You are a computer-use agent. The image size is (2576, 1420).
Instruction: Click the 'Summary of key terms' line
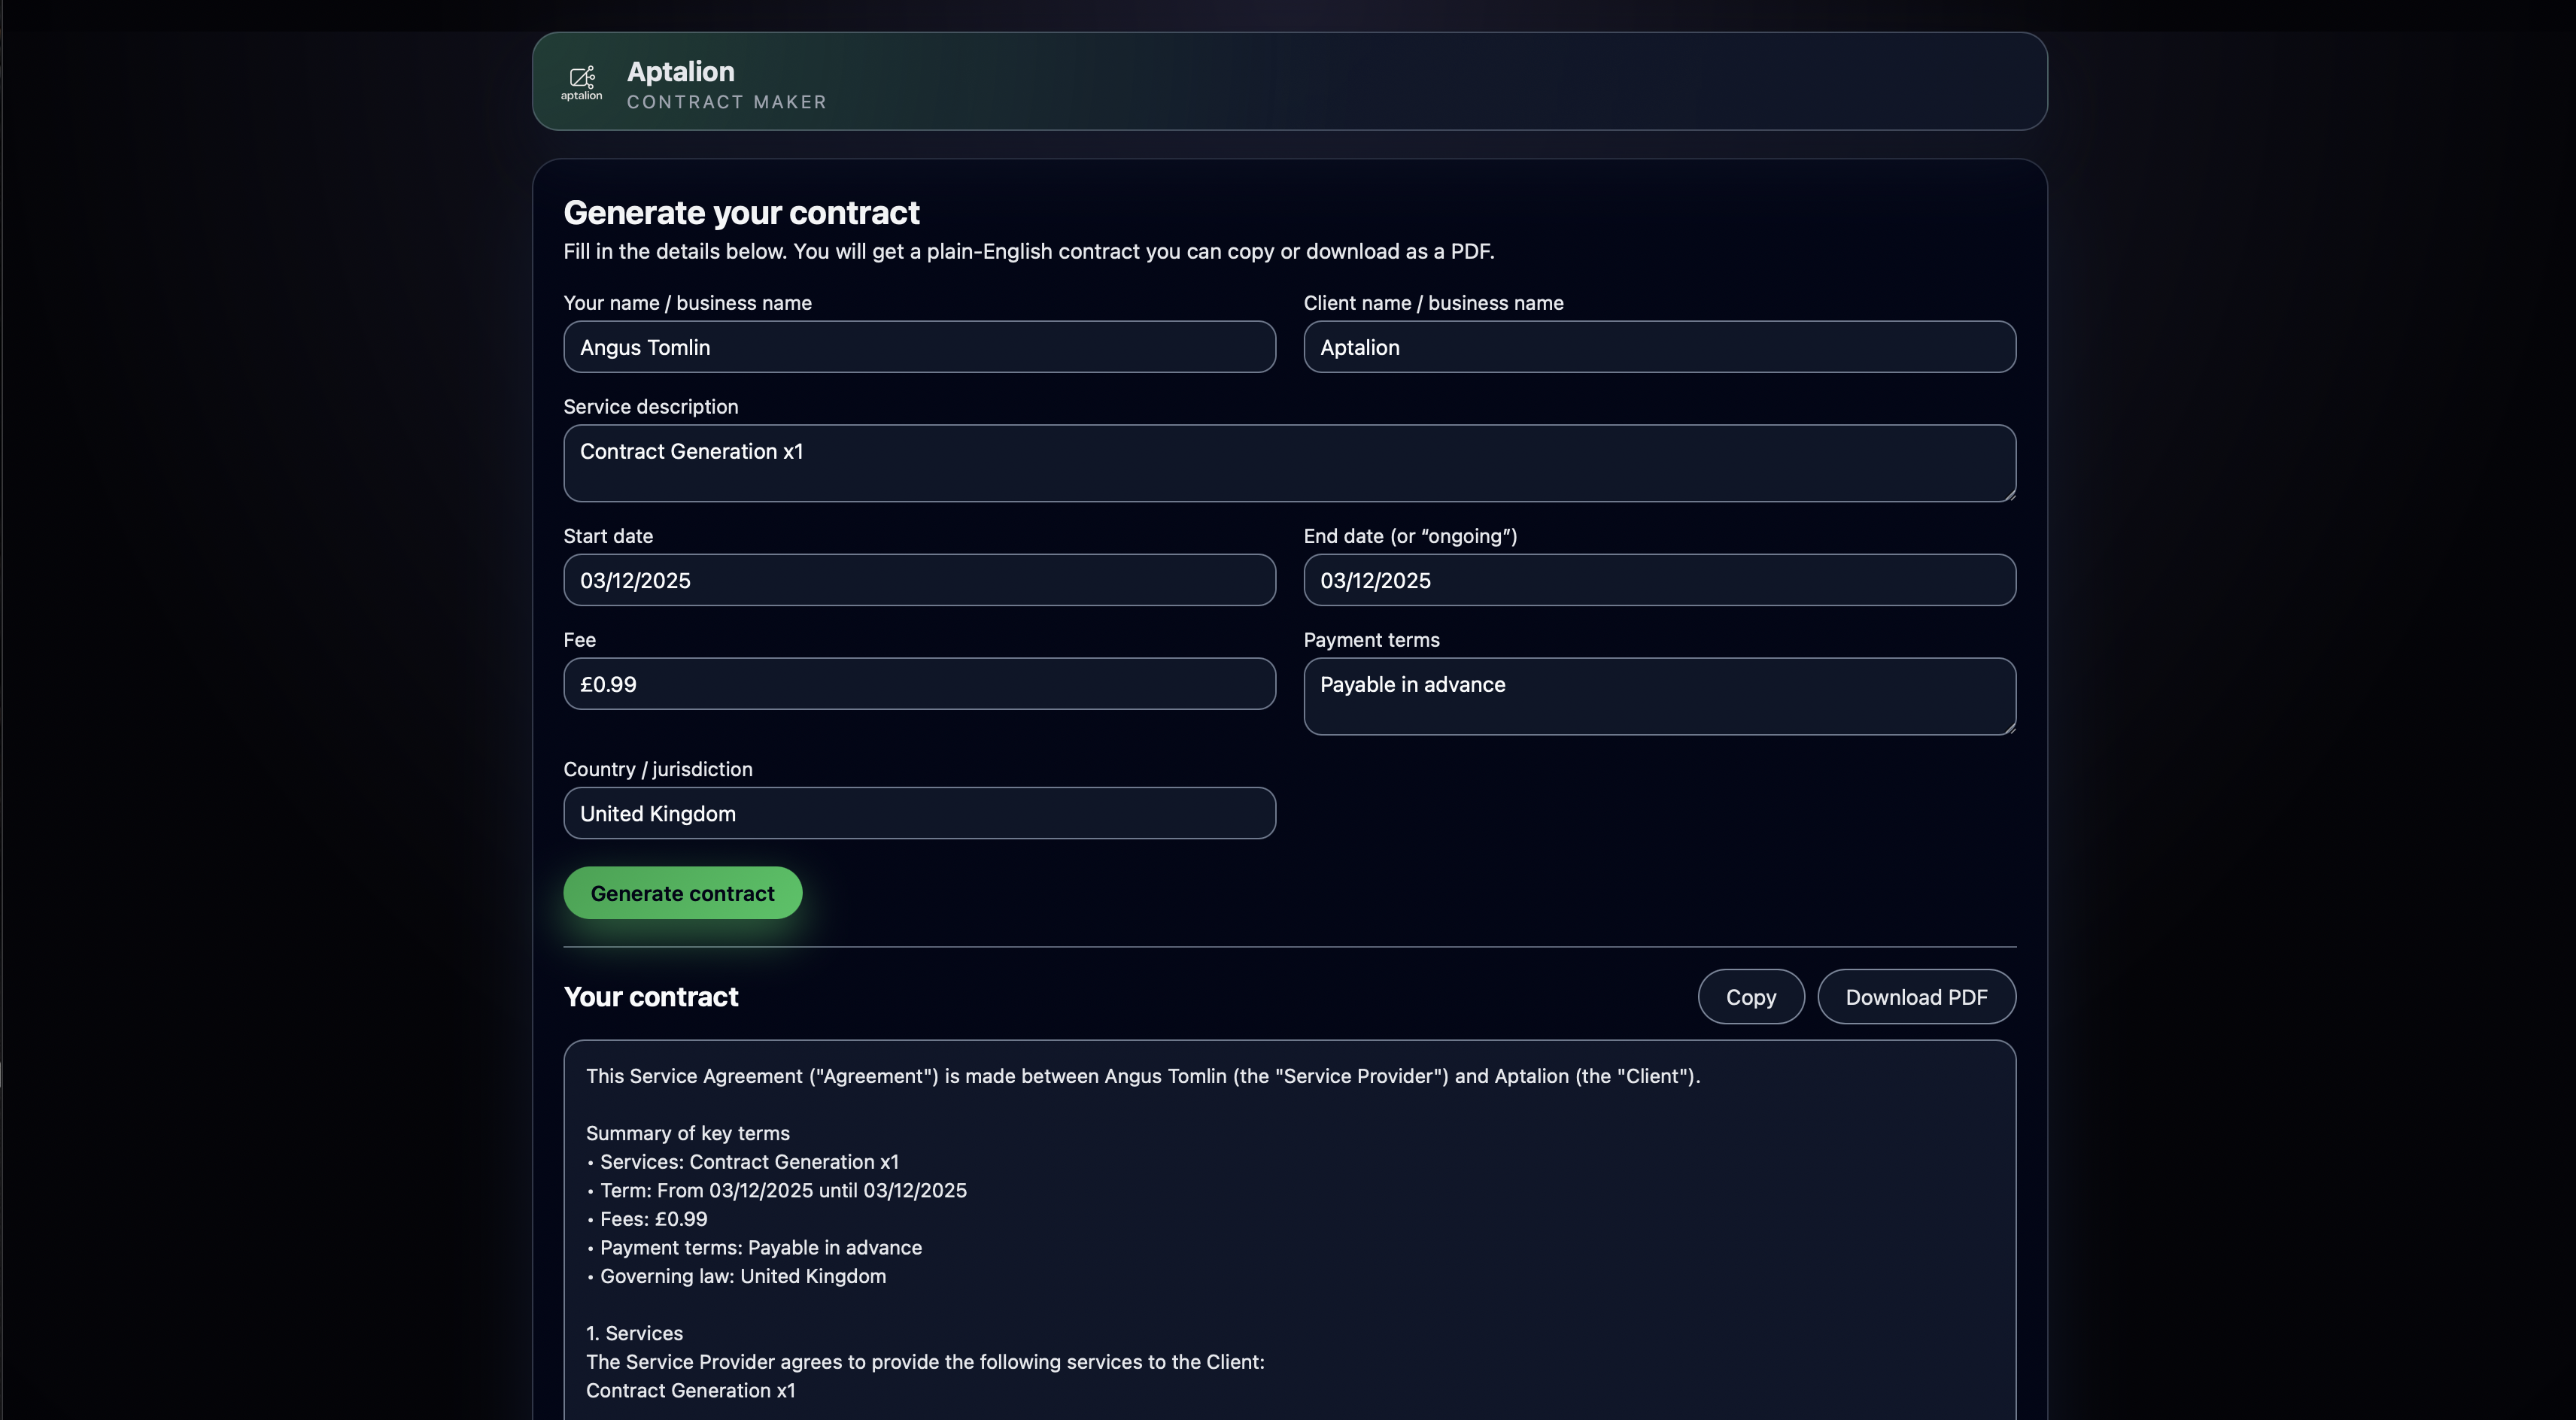(x=686, y=1133)
